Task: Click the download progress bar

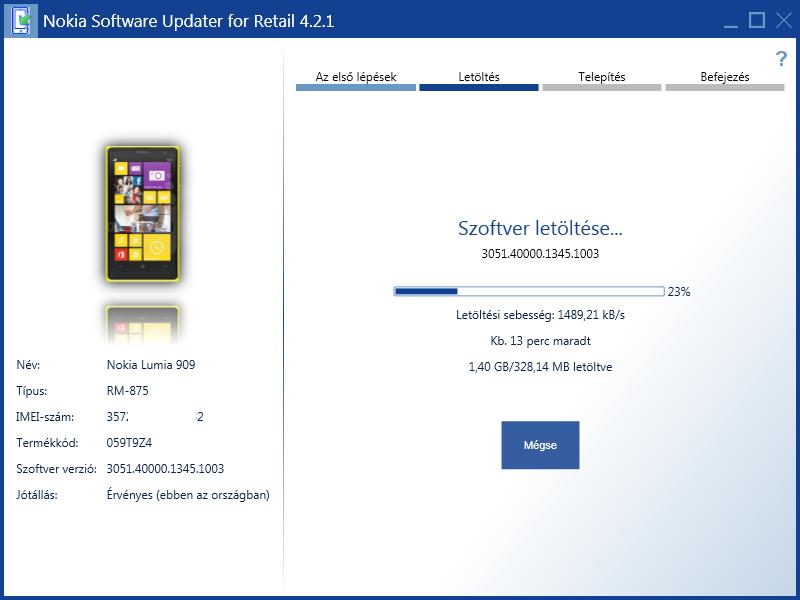Action: (529, 291)
